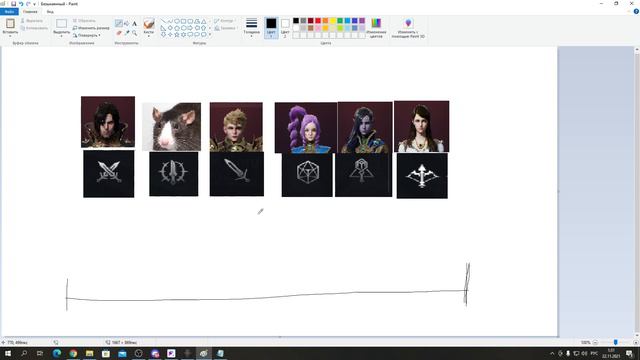
Task: Click the zoom in plus button
Action: coord(636,342)
